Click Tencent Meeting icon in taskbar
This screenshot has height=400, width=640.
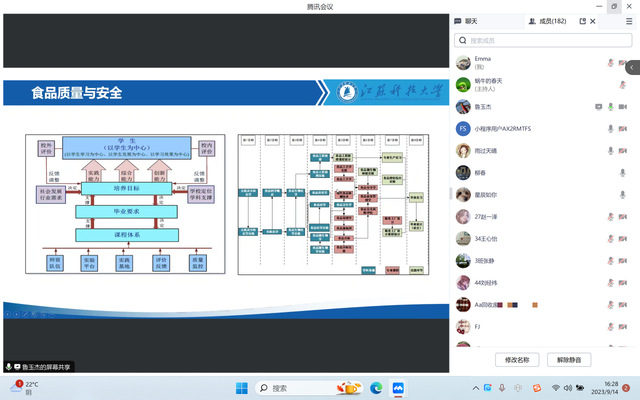pyautogui.click(x=397, y=387)
